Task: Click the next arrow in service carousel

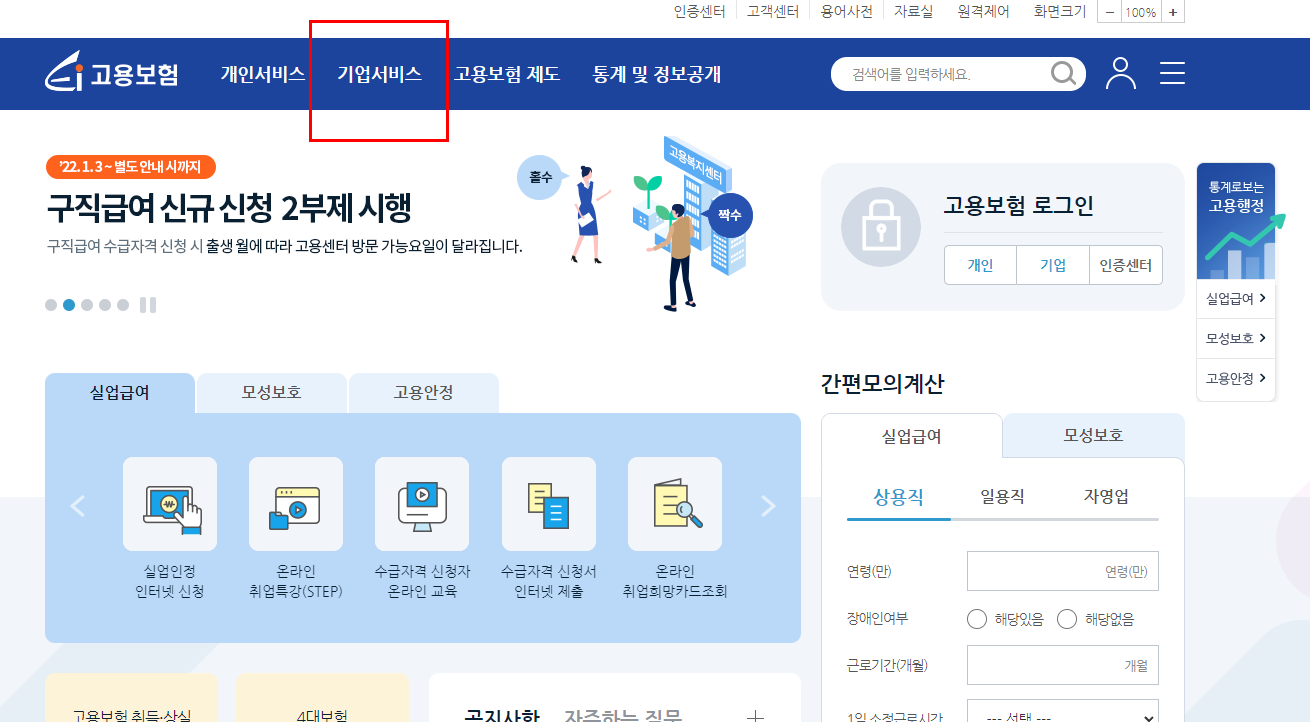Action: 768,506
